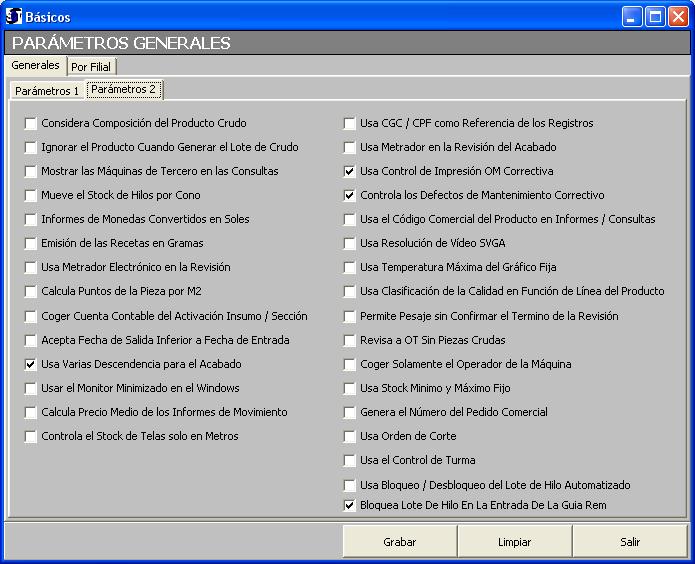Click the Salir button to exit
695x564 pixels.
[630, 542]
